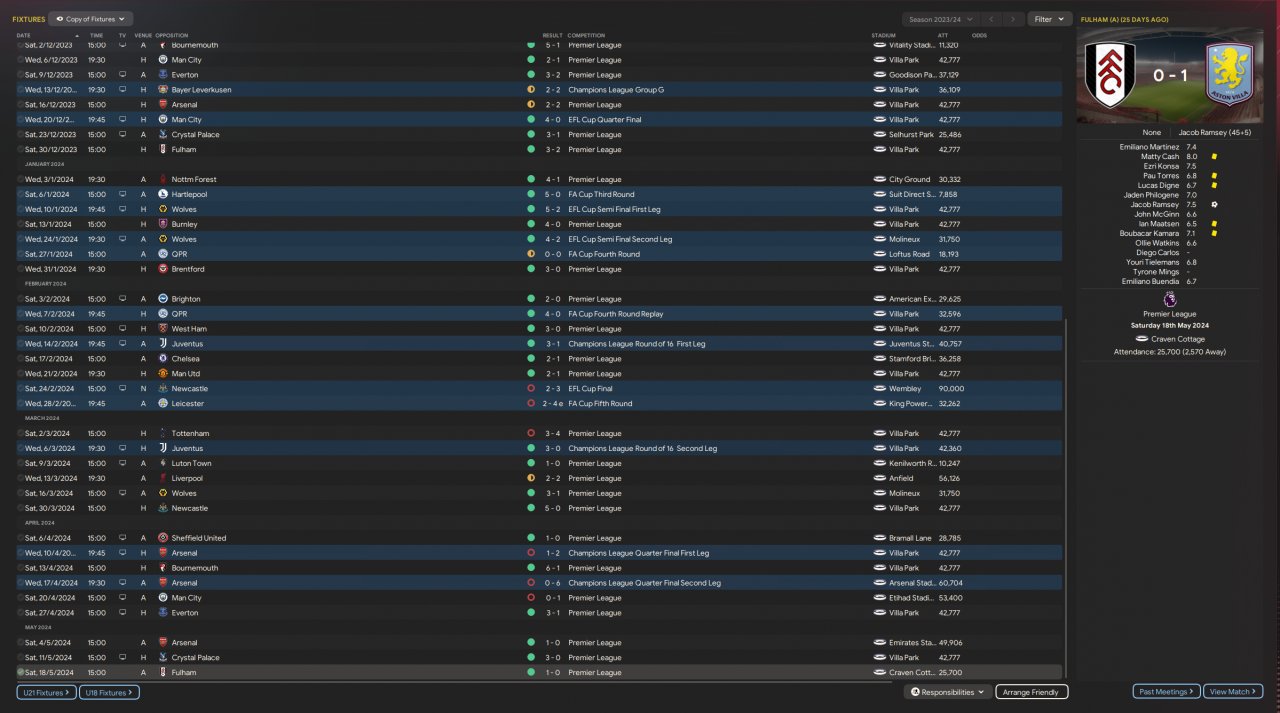Go to the previous season with the left arrow

tap(990, 19)
